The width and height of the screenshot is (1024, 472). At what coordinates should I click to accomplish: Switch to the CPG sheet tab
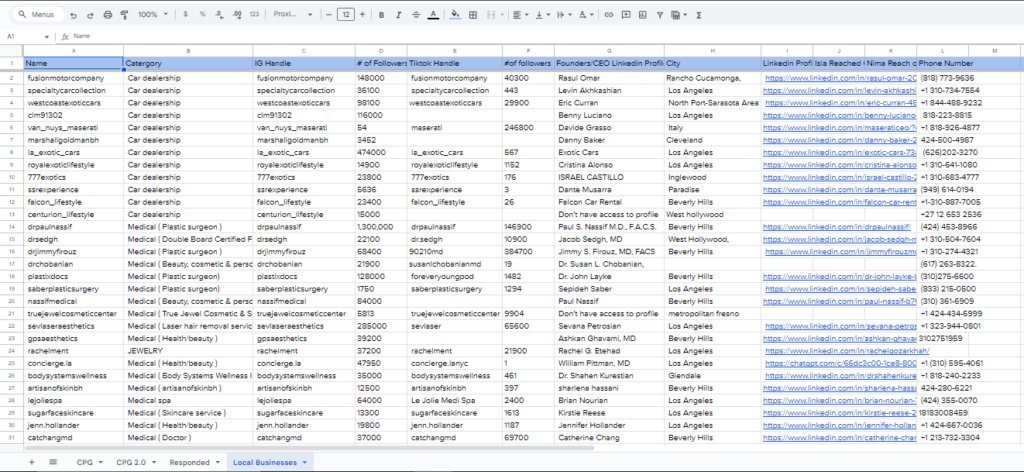point(85,462)
